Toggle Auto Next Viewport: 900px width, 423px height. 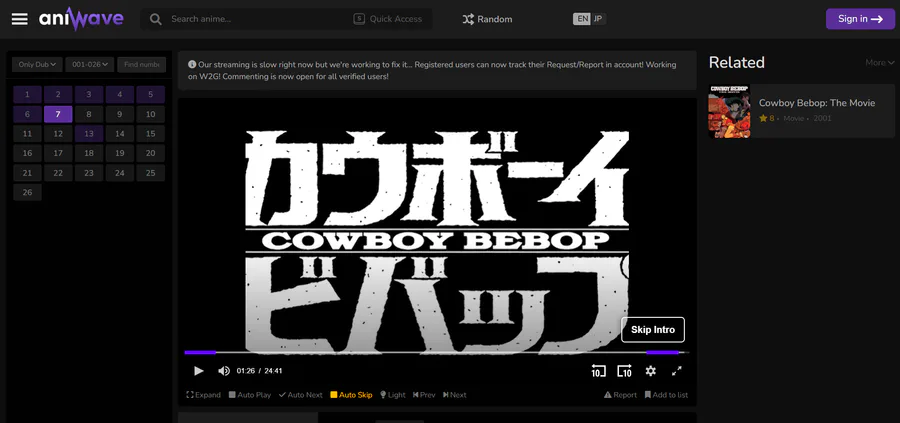tap(301, 395)
